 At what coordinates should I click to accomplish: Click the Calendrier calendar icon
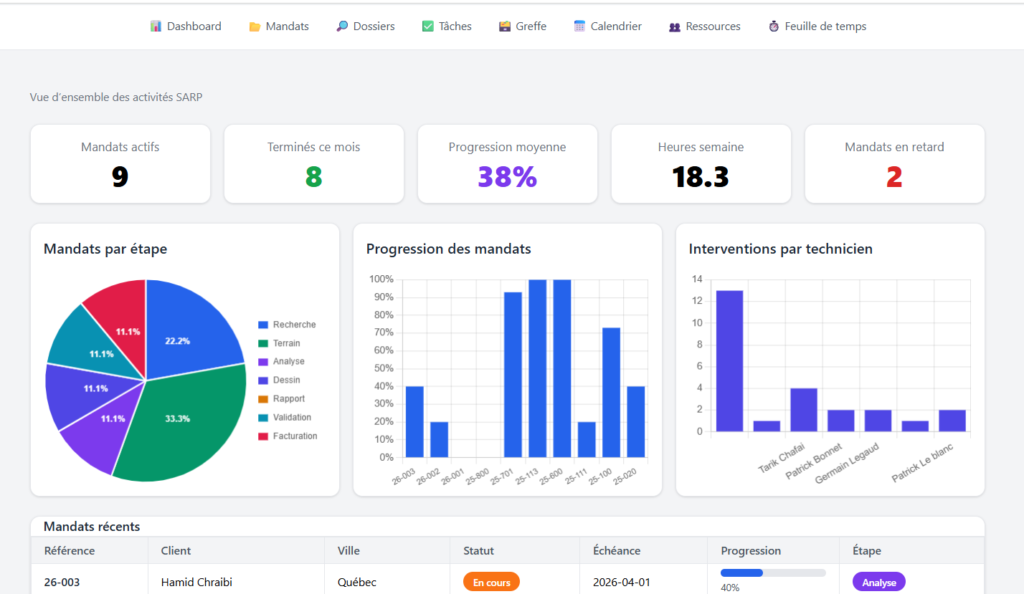point(580,26)
